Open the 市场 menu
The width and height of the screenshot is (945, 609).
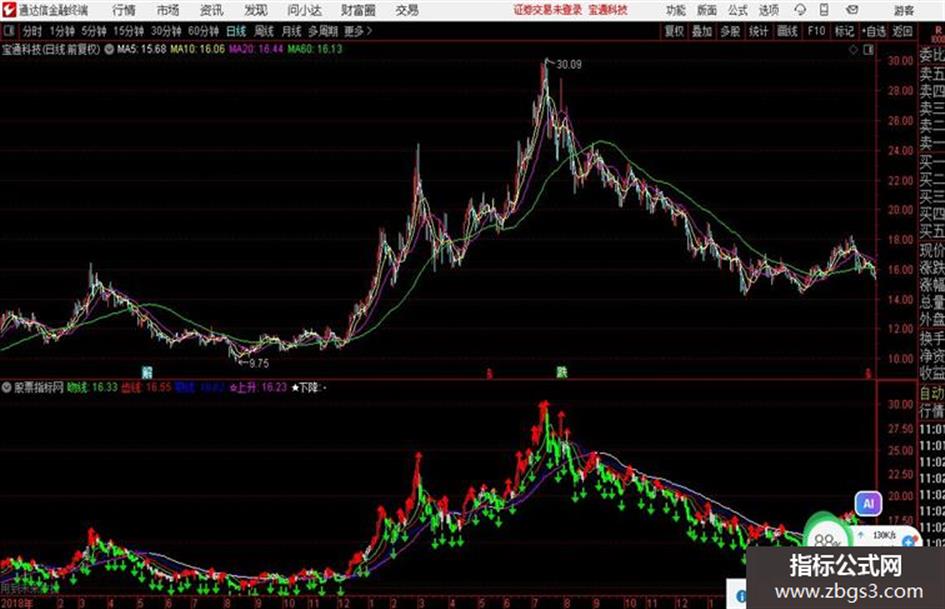168,10
